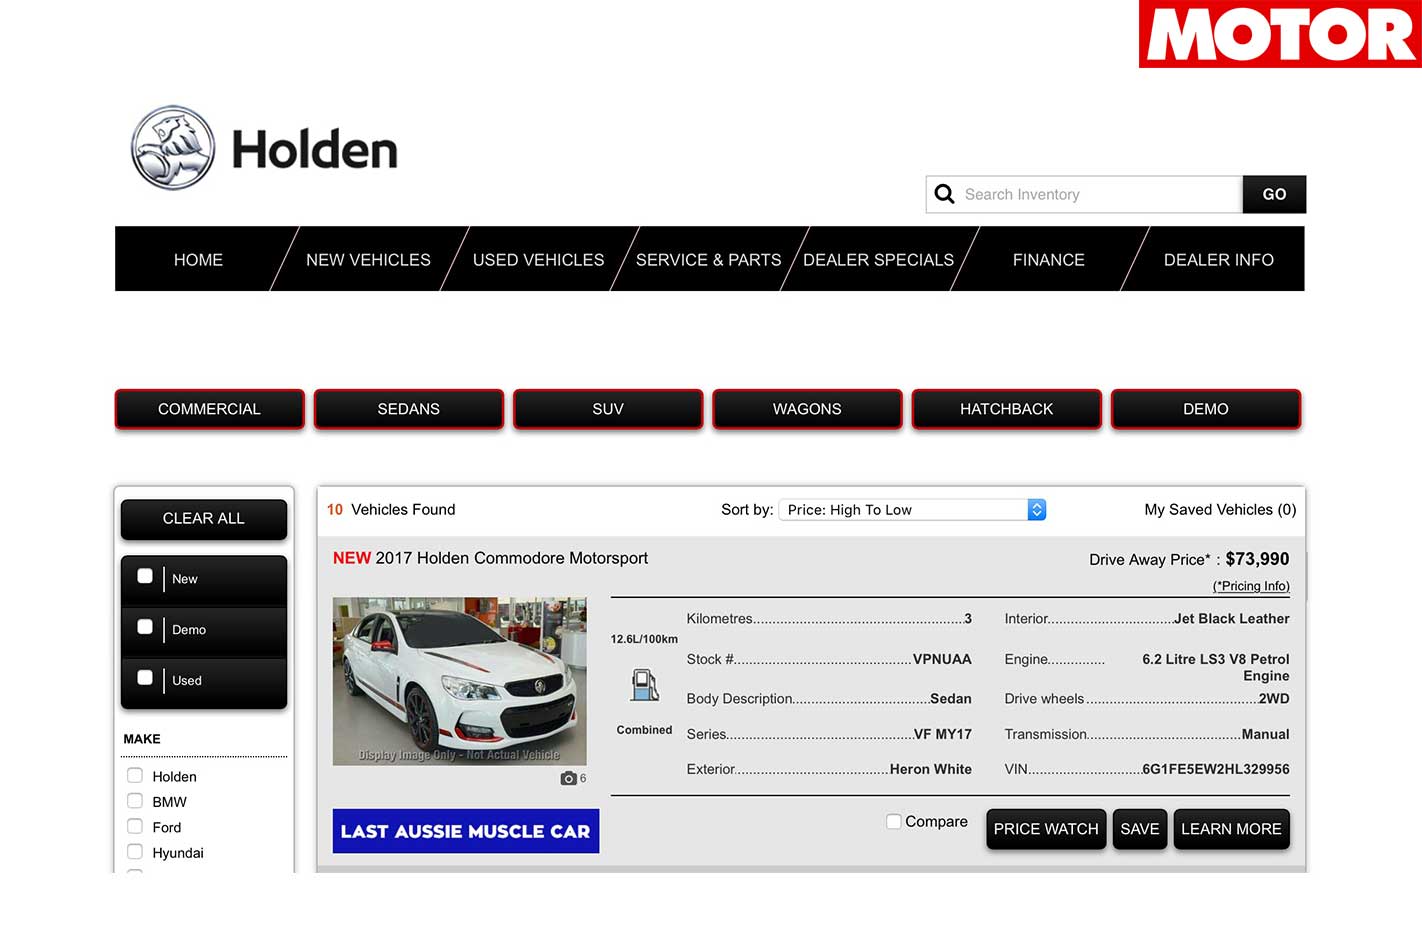Open the NEW VEHICLES menu
The image size is (1422, 948).
click(x=368, y=260)
